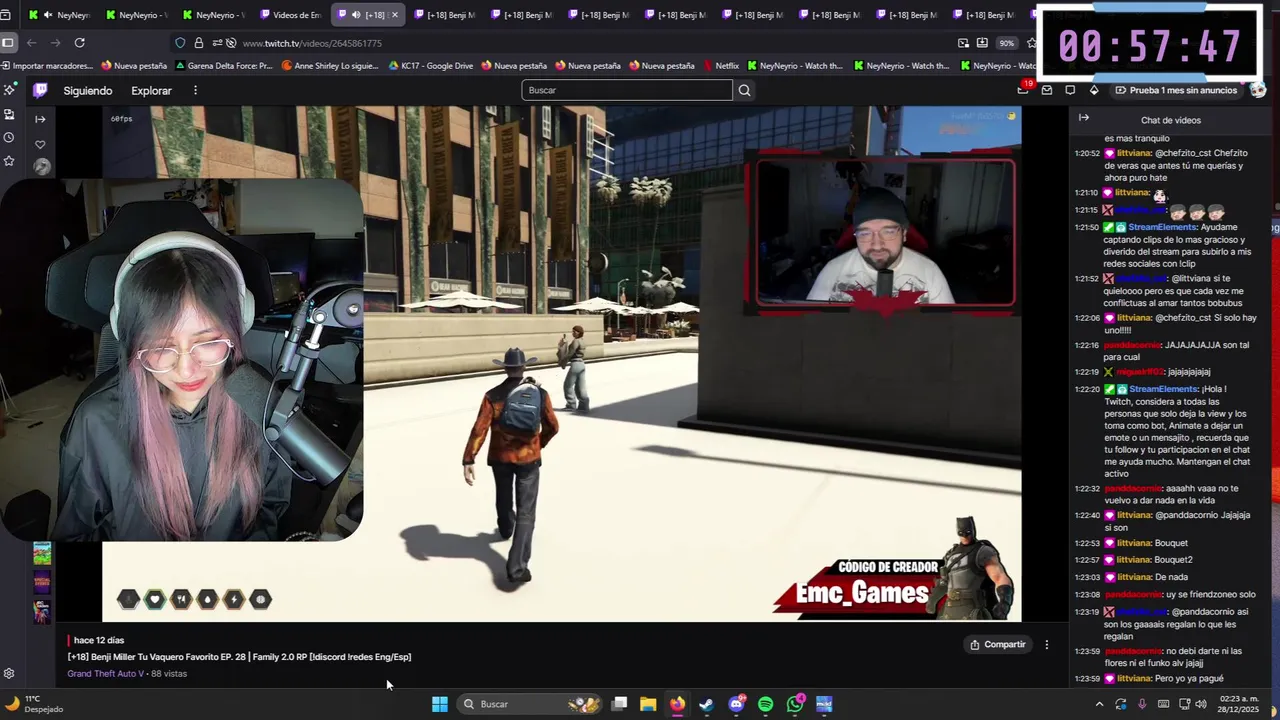Viewport: 1280px width, 720px height.
Task: Focus the Twitch Buscar search field
Action: click(627, 90)
